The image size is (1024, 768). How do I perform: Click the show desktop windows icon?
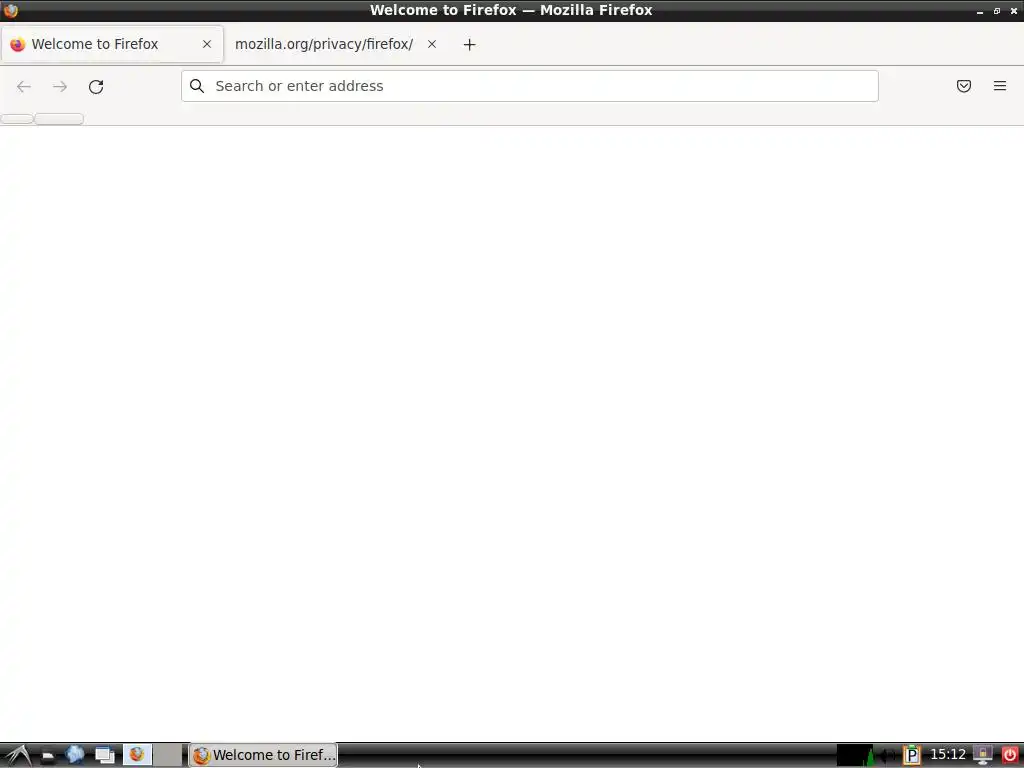click(x=104, y=756)
